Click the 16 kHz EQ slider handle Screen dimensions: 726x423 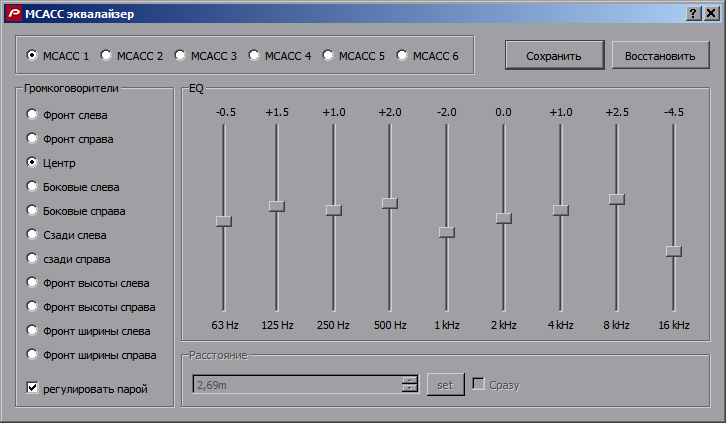pos(674,251)
